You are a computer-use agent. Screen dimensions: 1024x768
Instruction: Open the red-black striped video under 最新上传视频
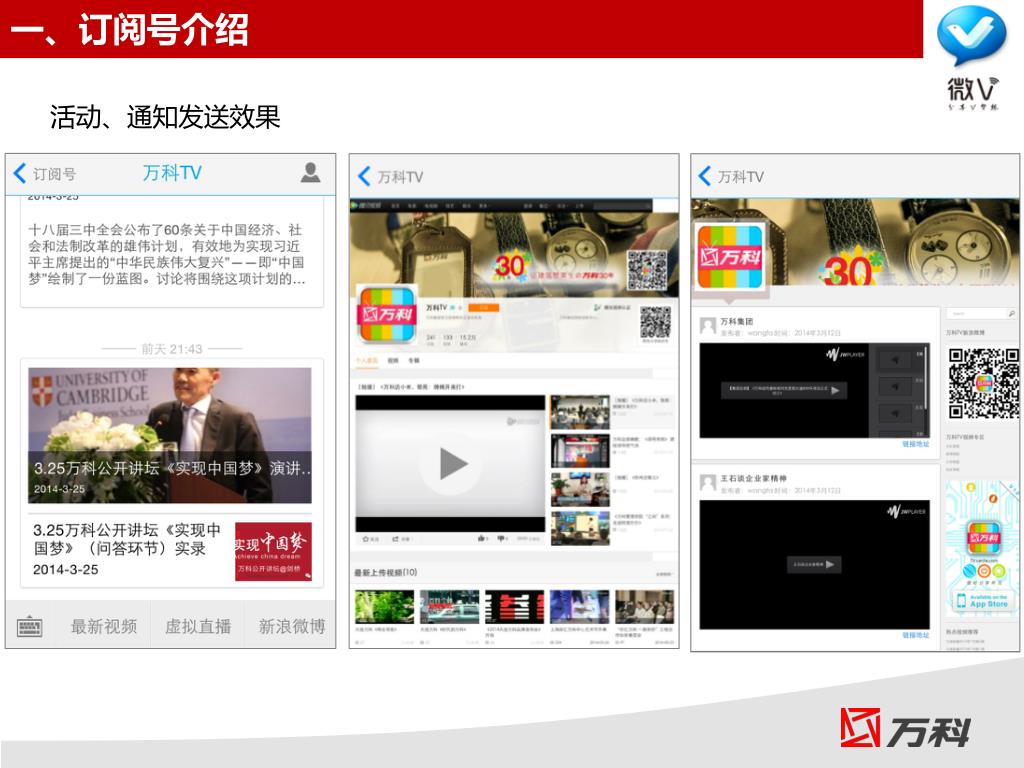pos(514,607)
